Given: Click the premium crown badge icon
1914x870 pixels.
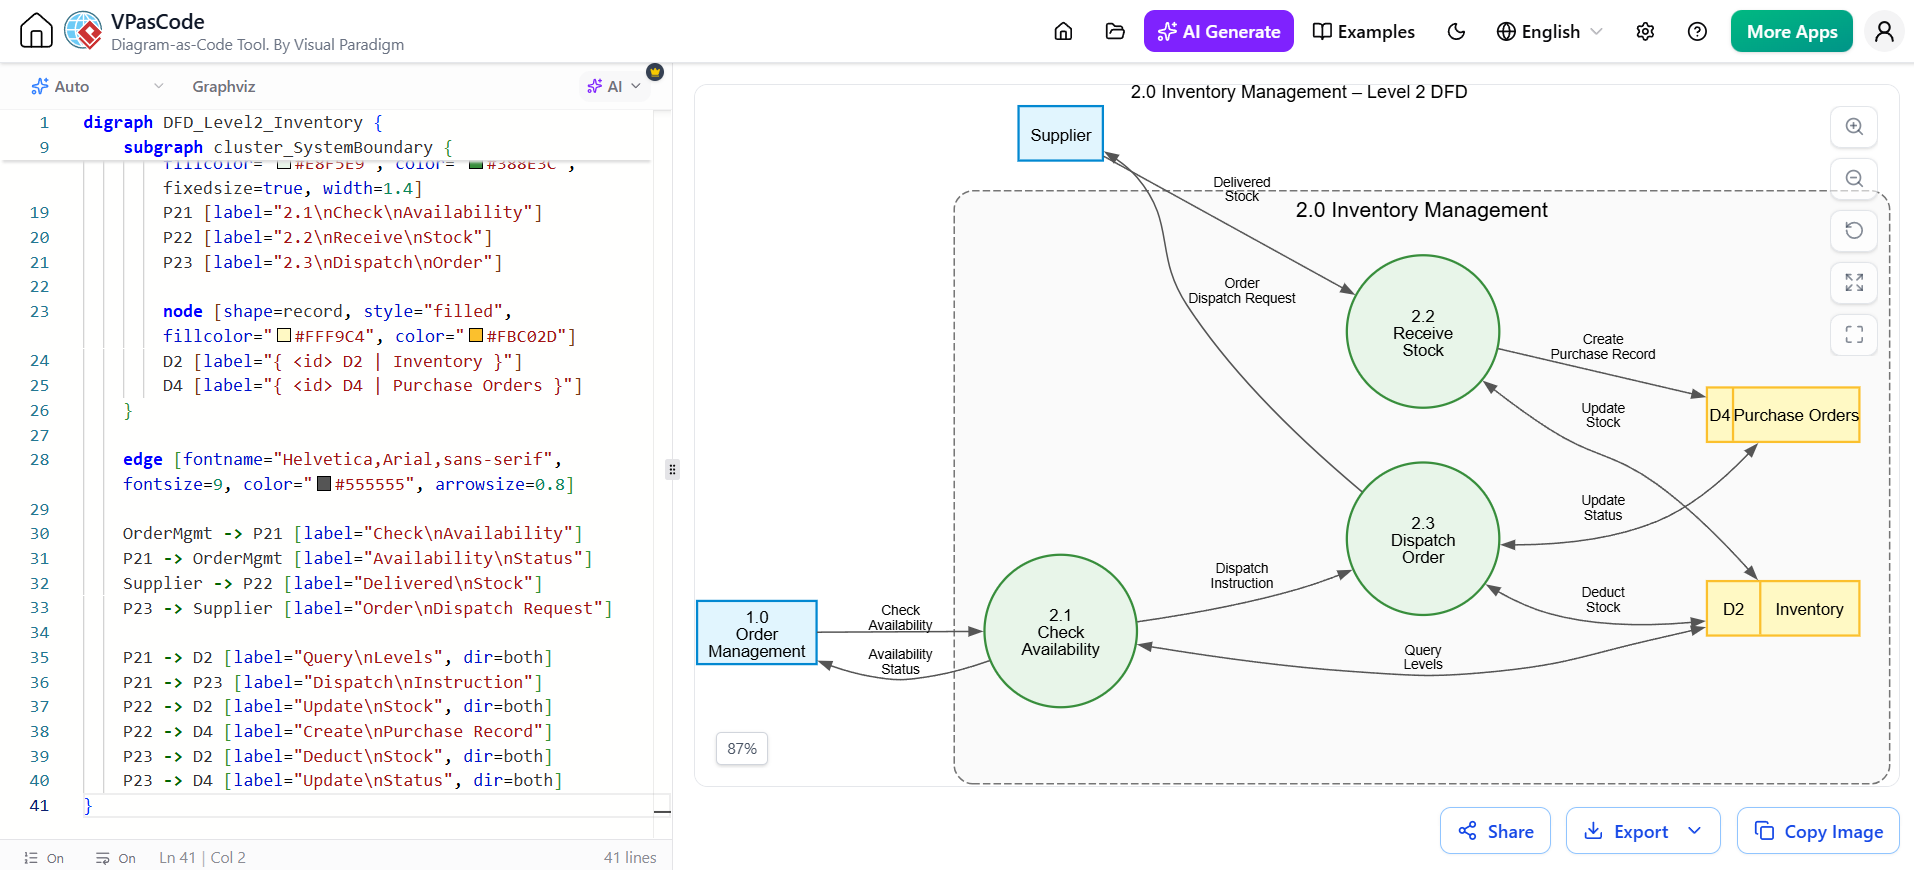Looking at the screenshot, I should 655,72.
